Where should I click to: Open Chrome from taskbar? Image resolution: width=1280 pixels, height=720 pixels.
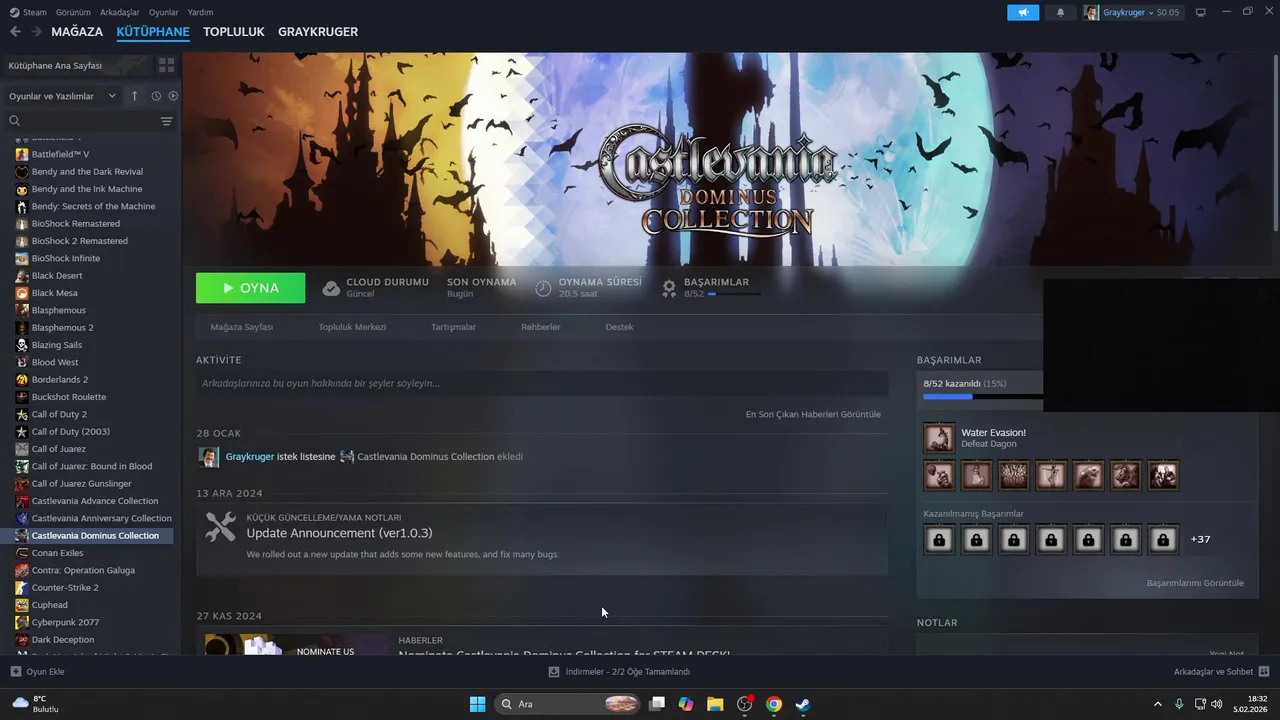[x=773, y=704]
